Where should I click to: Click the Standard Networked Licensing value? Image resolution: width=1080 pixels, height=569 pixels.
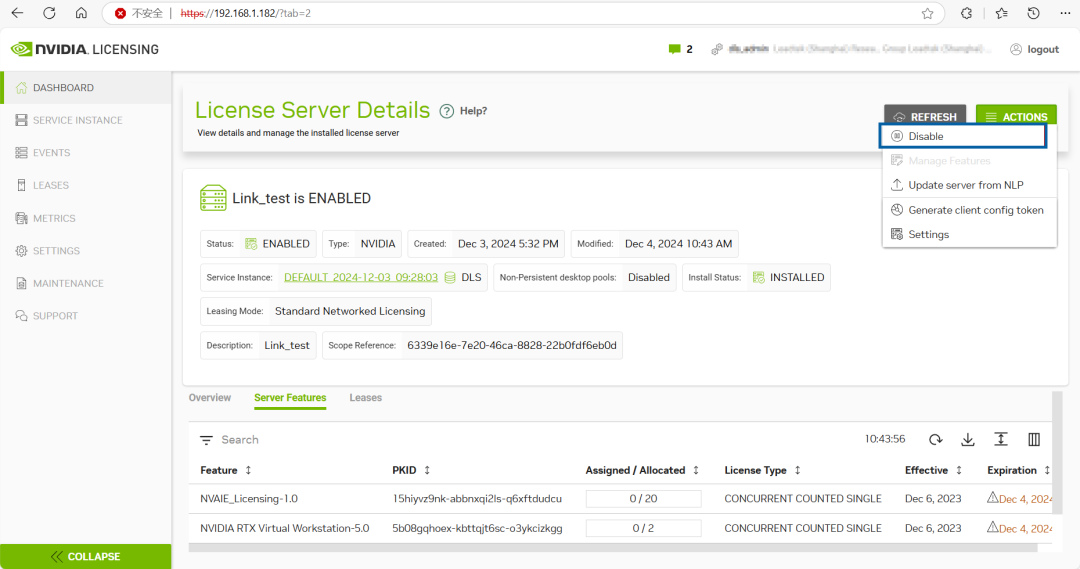tap(350, 311)
